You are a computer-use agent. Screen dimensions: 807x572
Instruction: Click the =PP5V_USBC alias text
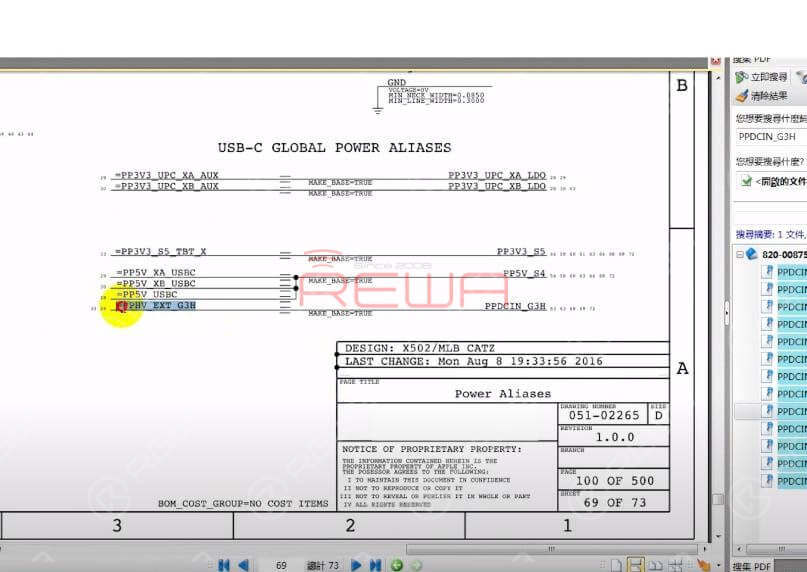tap(147, 294)
